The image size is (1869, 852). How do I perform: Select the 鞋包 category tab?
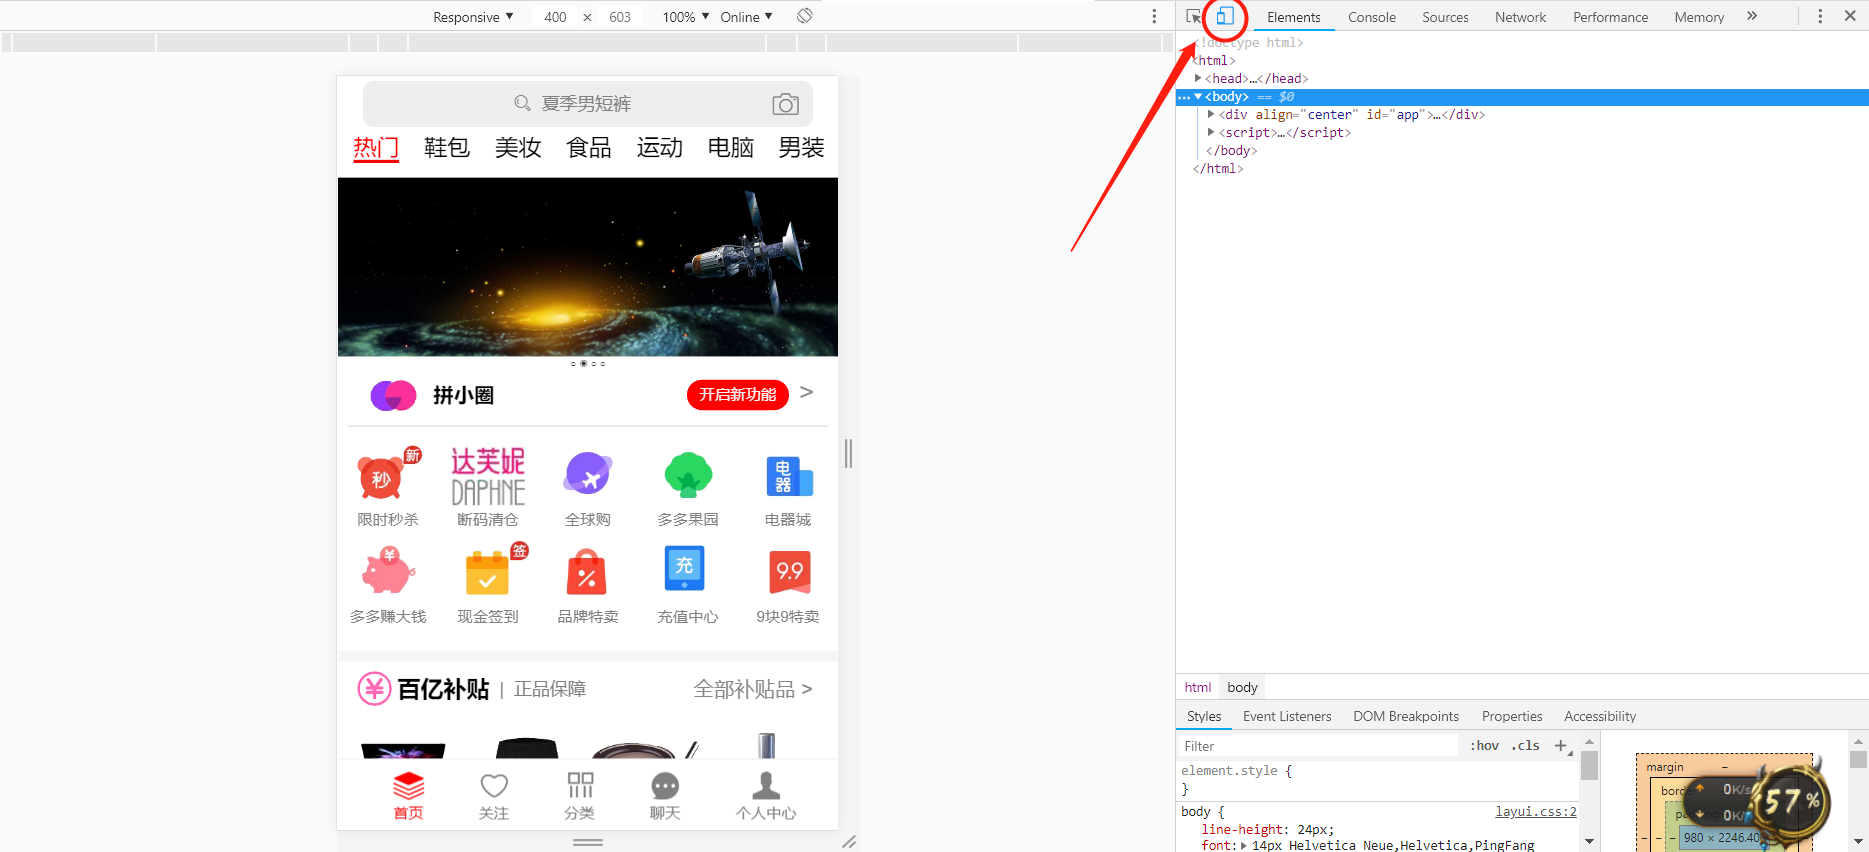point(447,147)
